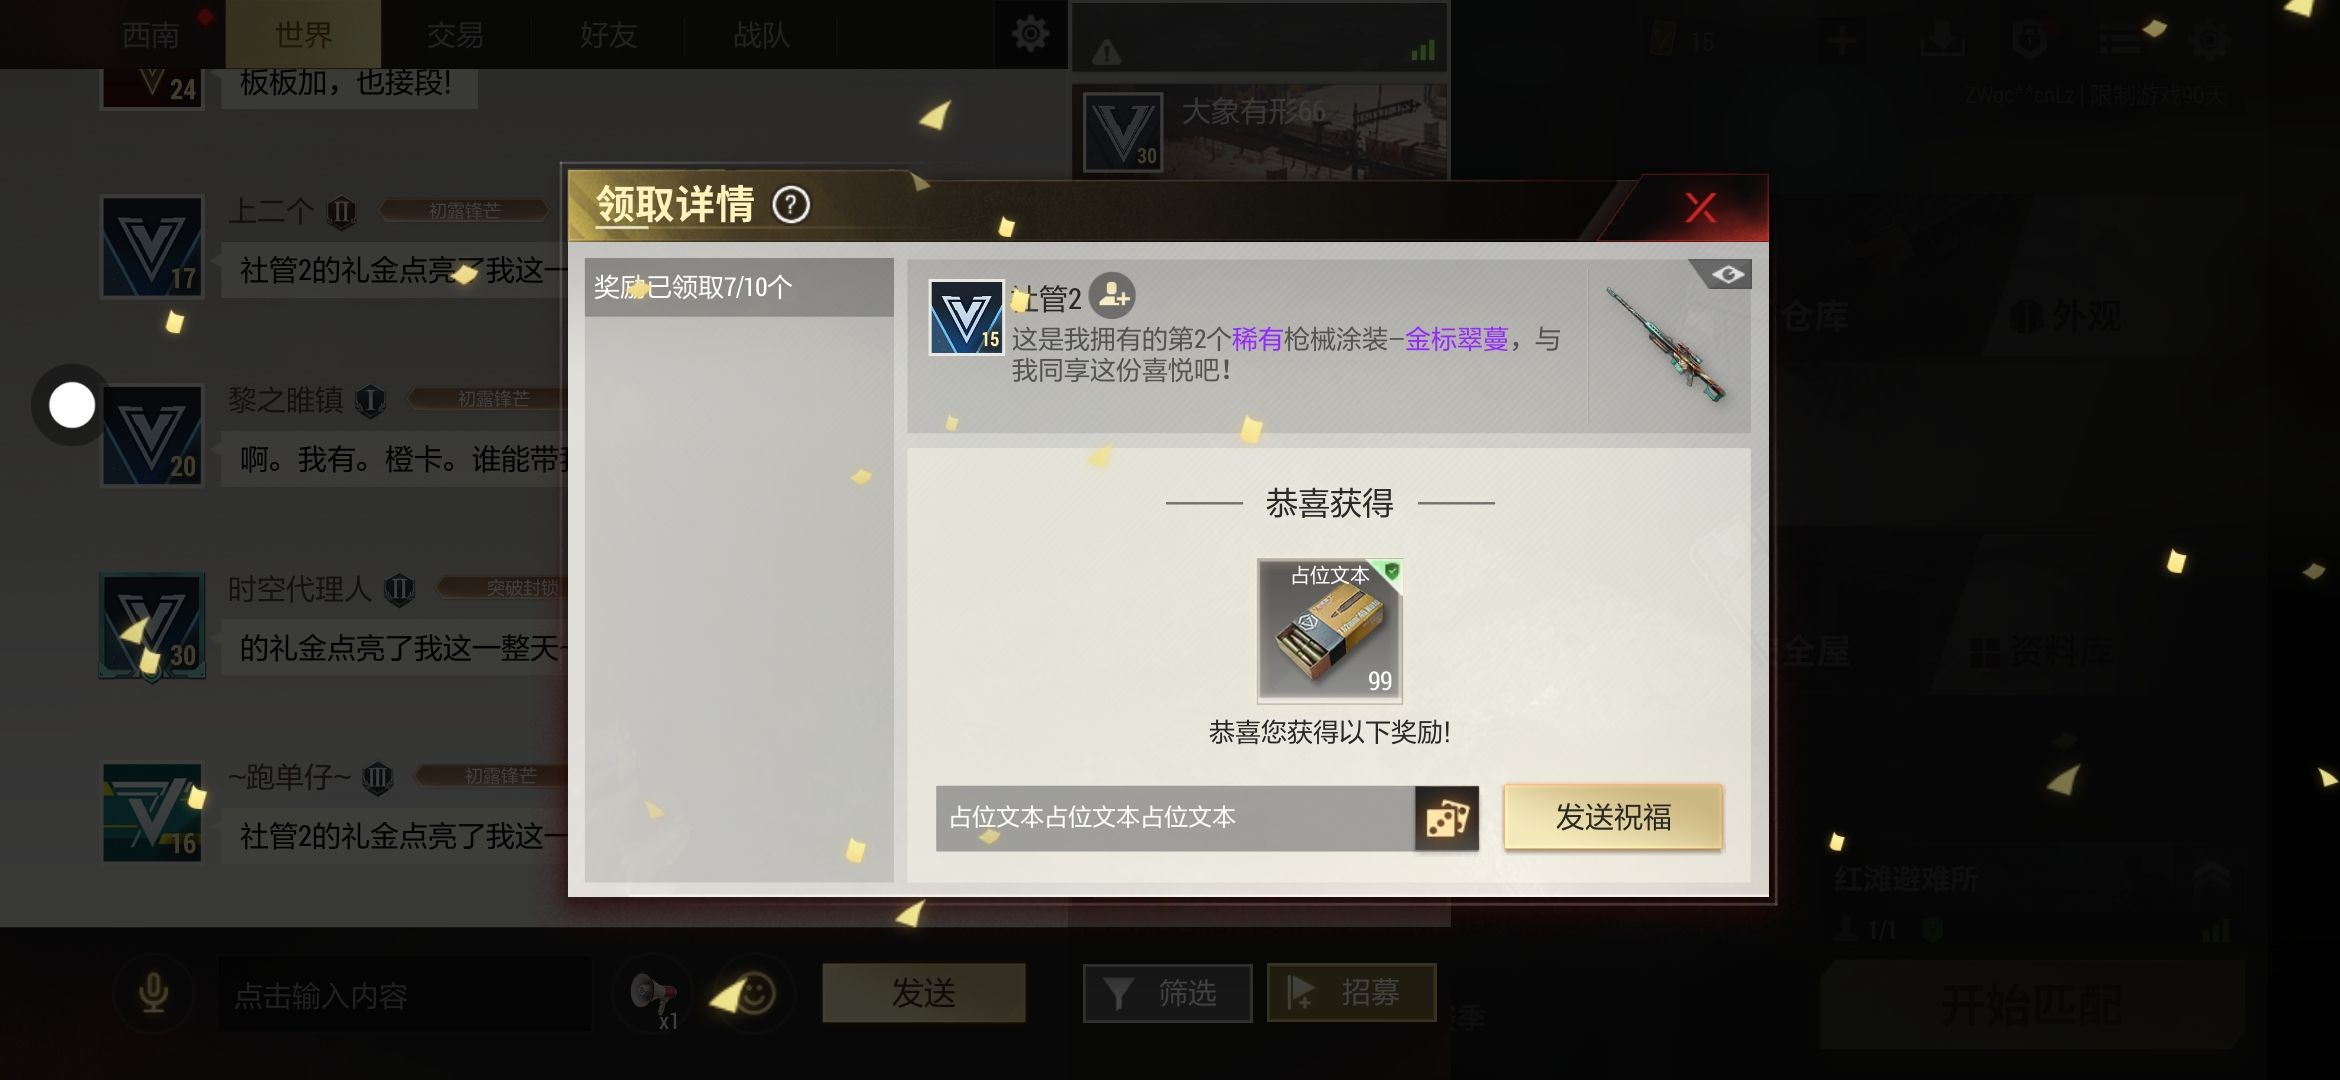Toggle the eye preview icon on weapon skin
The image size is (2340, 1080).
coord(1726,275)
